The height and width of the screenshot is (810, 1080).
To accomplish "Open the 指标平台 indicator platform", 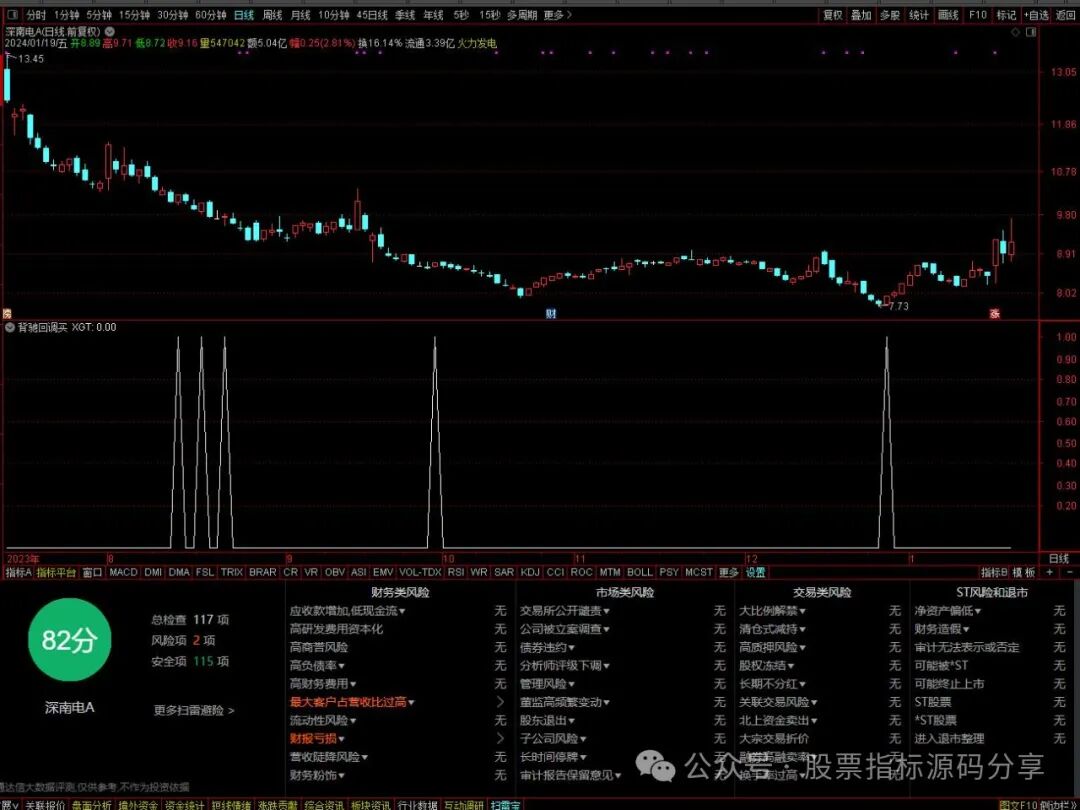I will coord(56,572).
